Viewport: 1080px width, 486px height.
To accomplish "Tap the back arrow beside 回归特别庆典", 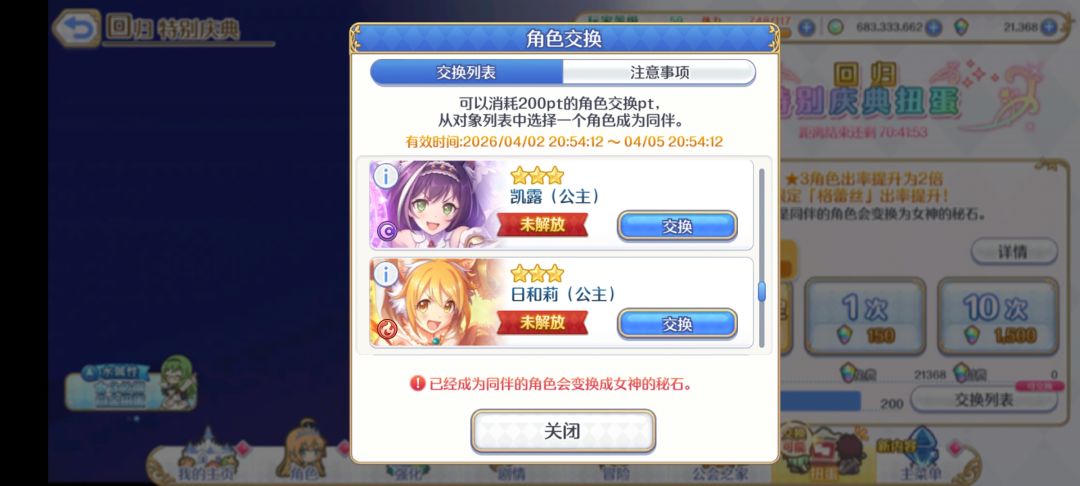I will pyautogui.click(x=77, y=28).
